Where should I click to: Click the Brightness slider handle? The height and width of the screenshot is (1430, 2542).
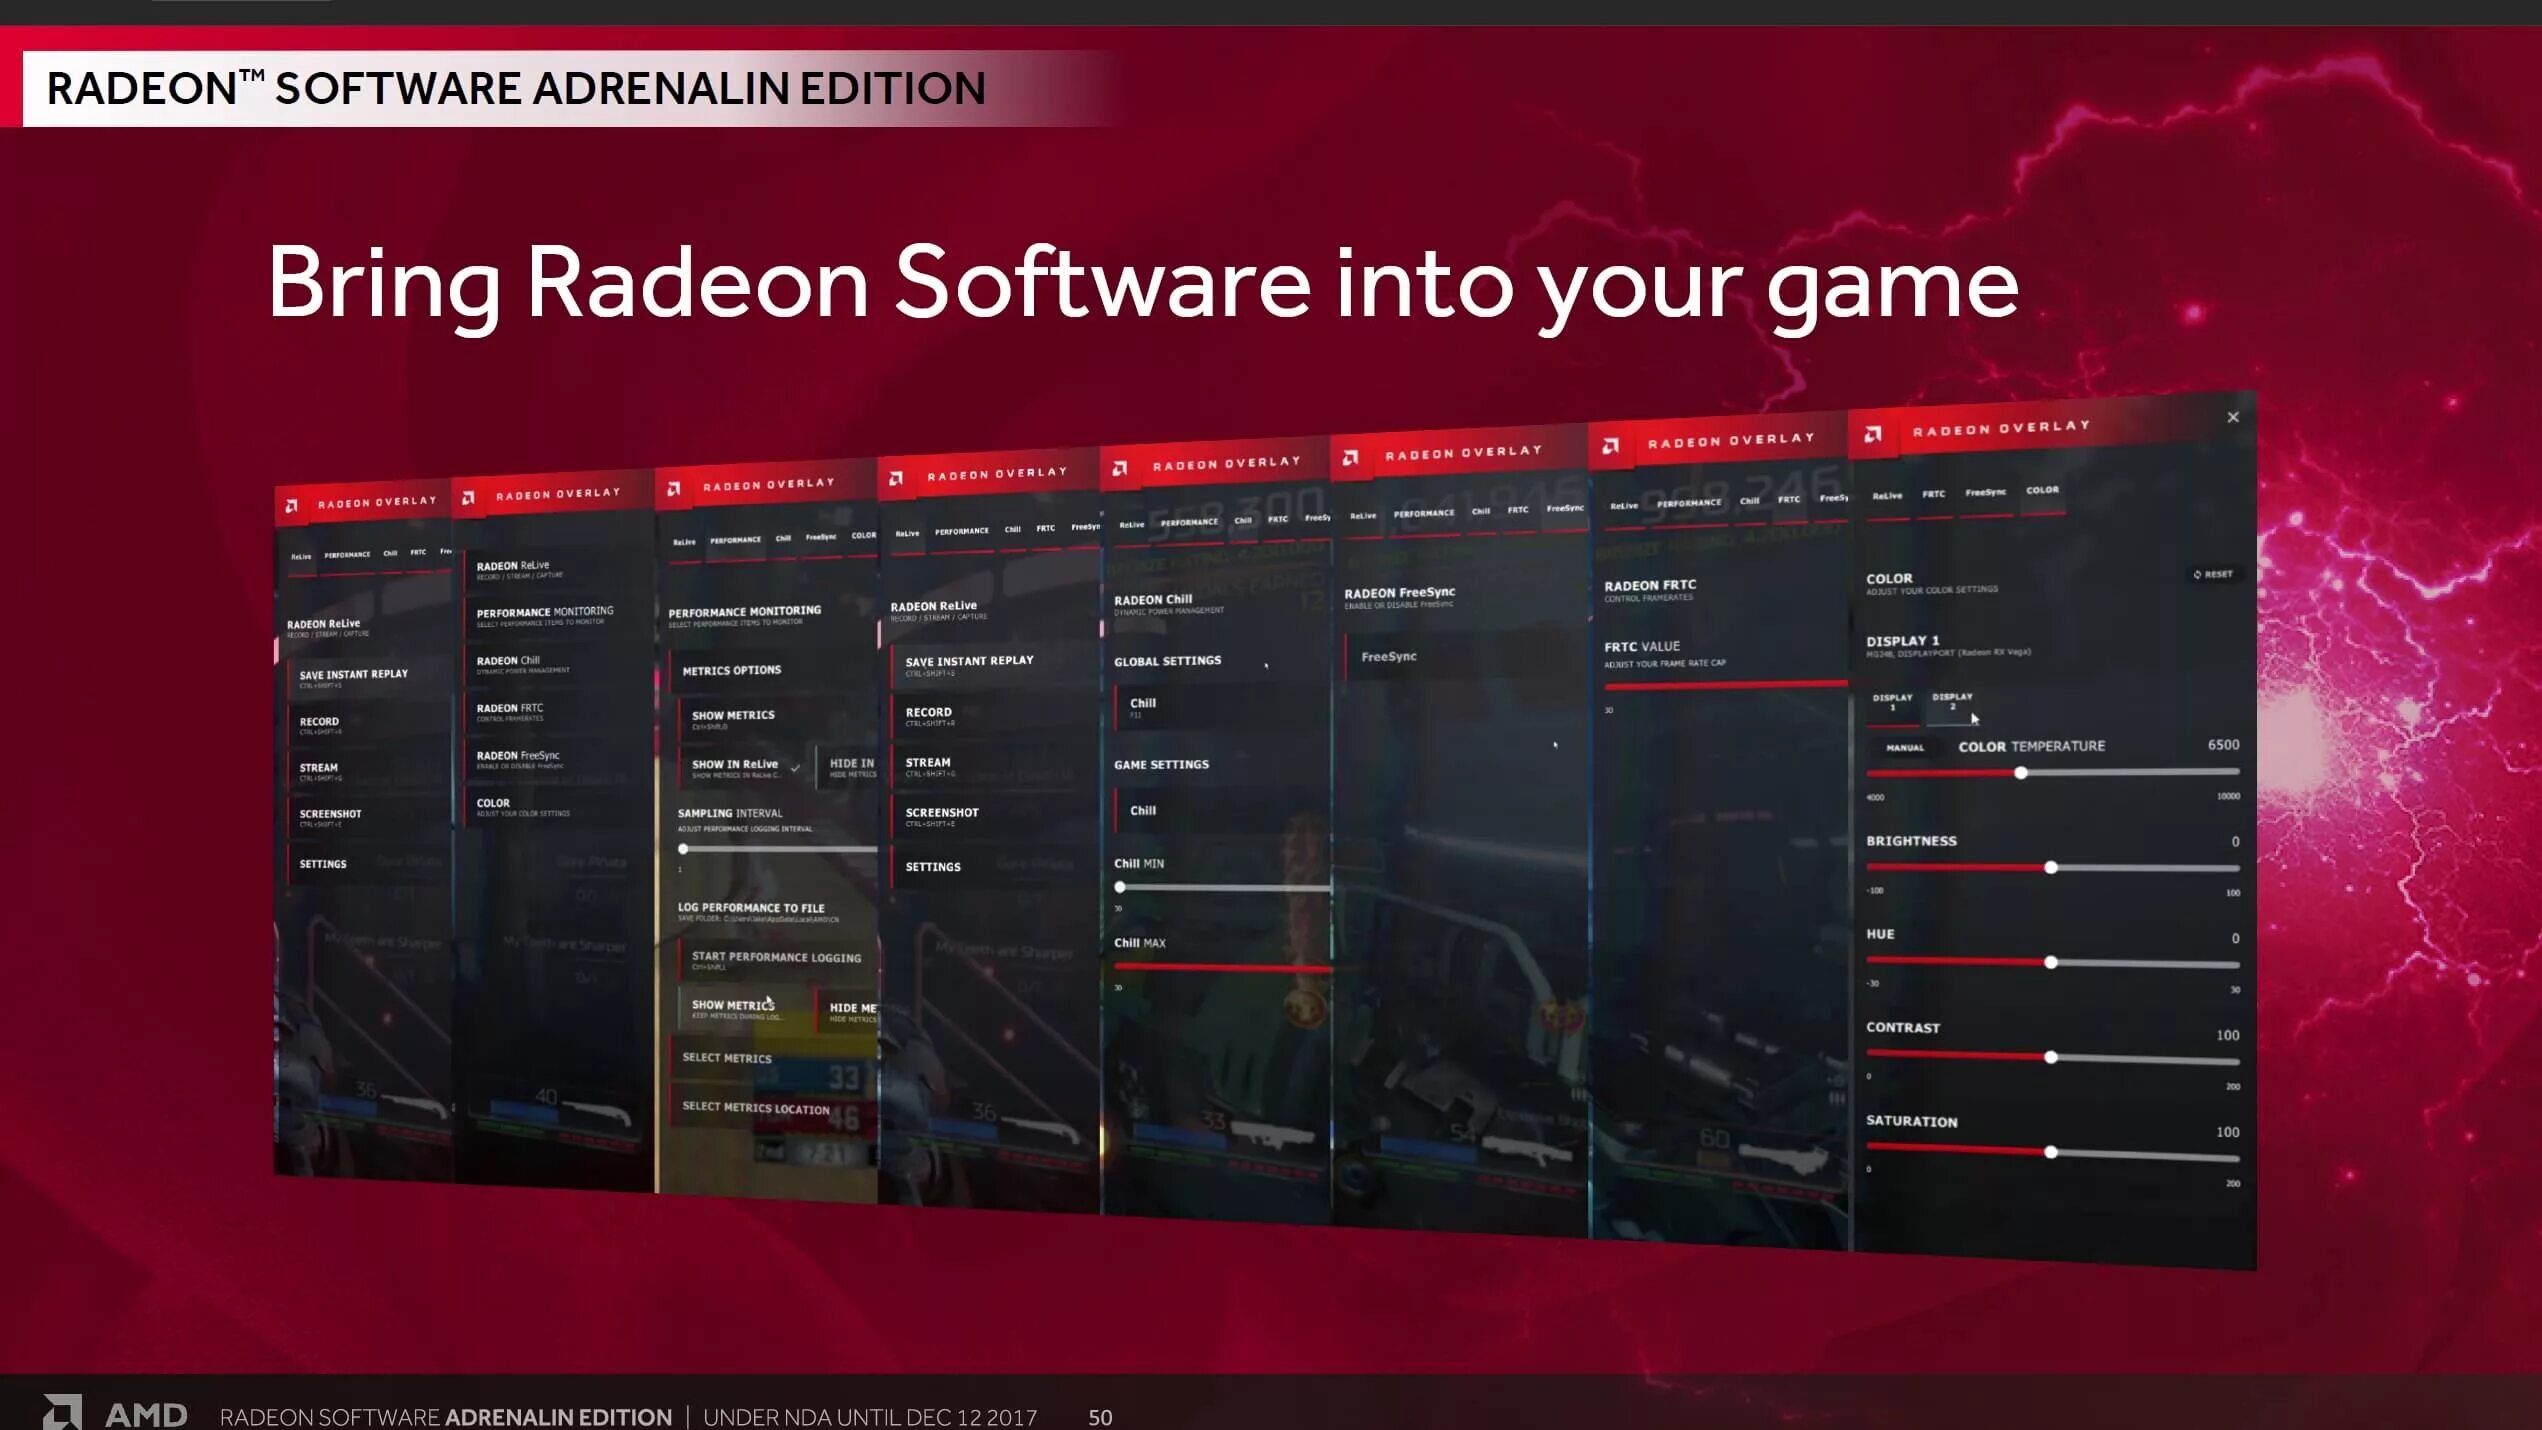pyautogui.click(x=2051, y=868)
